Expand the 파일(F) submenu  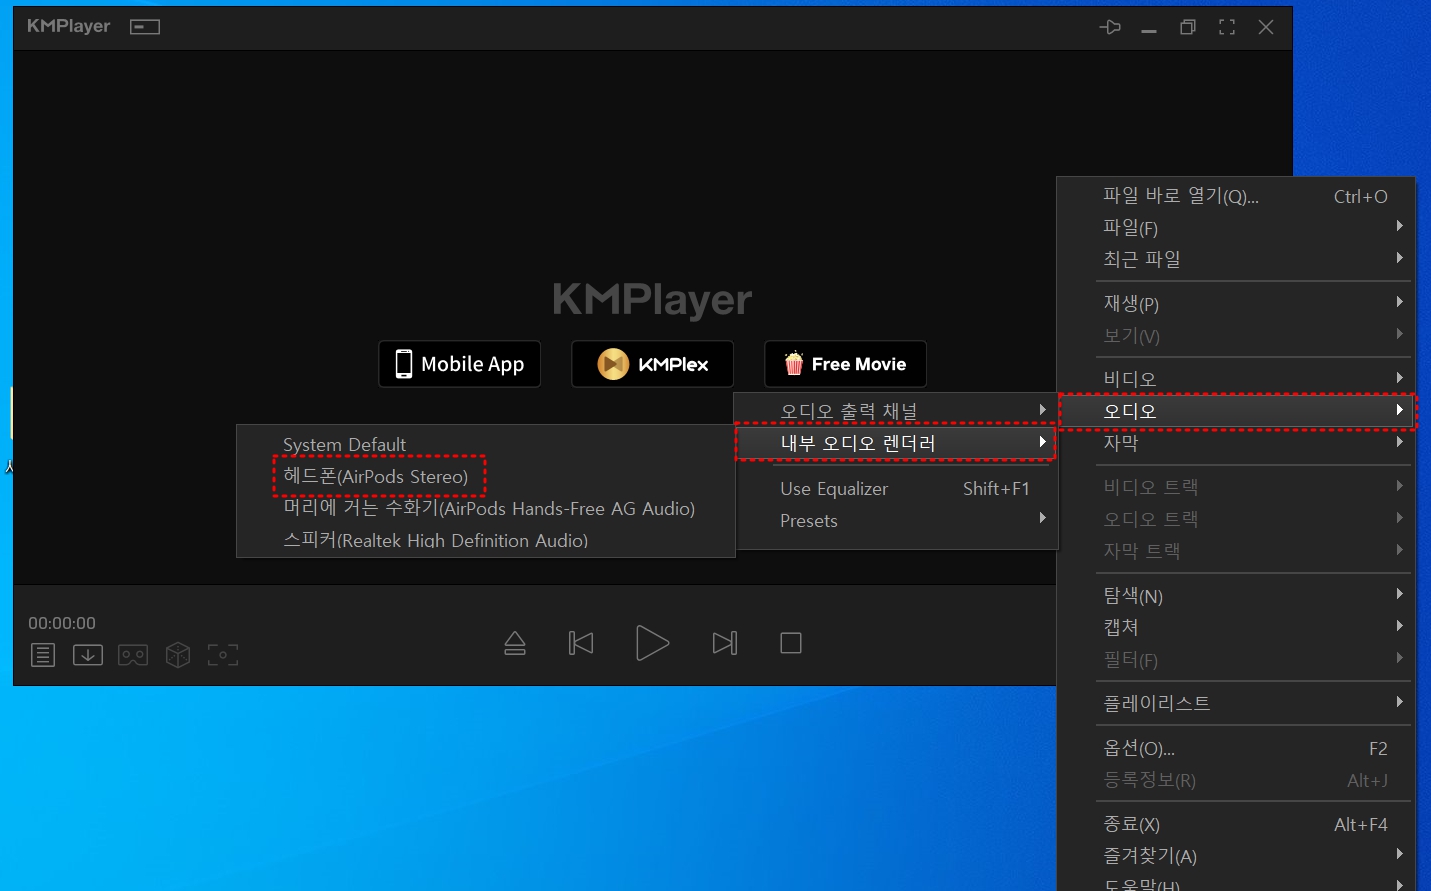click(x=1235, y=228)
